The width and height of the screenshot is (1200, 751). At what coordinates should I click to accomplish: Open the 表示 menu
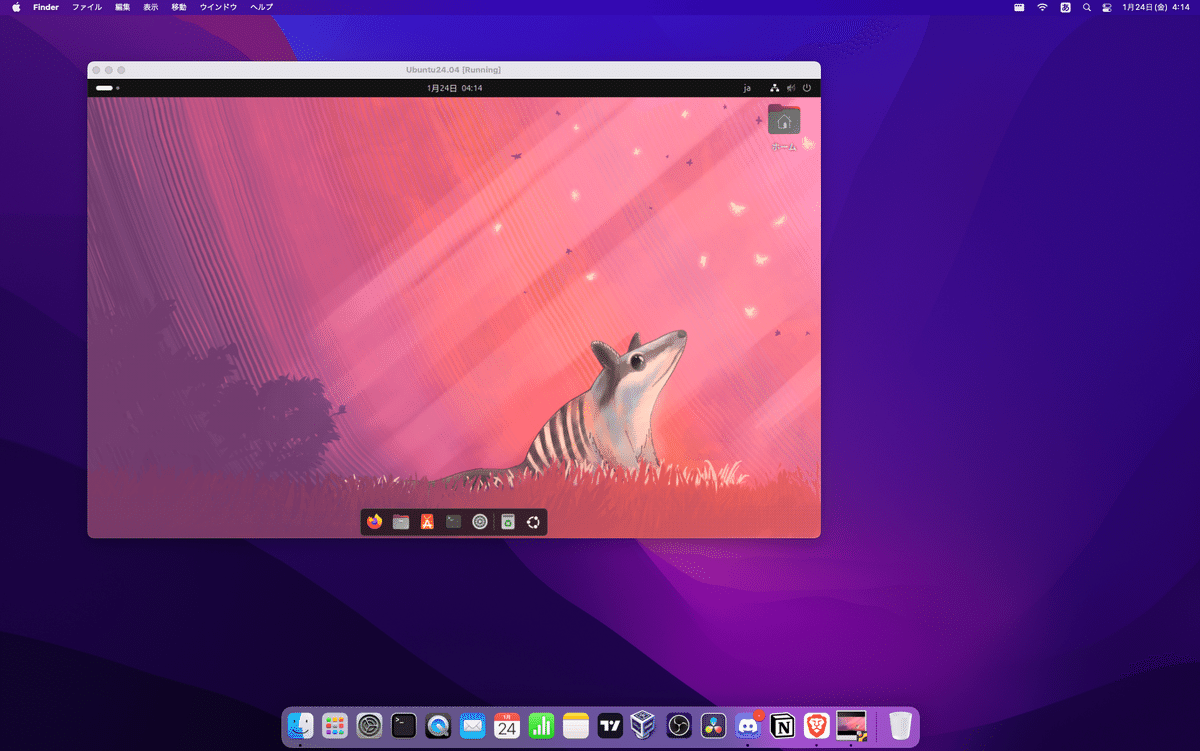pos(150,7)
